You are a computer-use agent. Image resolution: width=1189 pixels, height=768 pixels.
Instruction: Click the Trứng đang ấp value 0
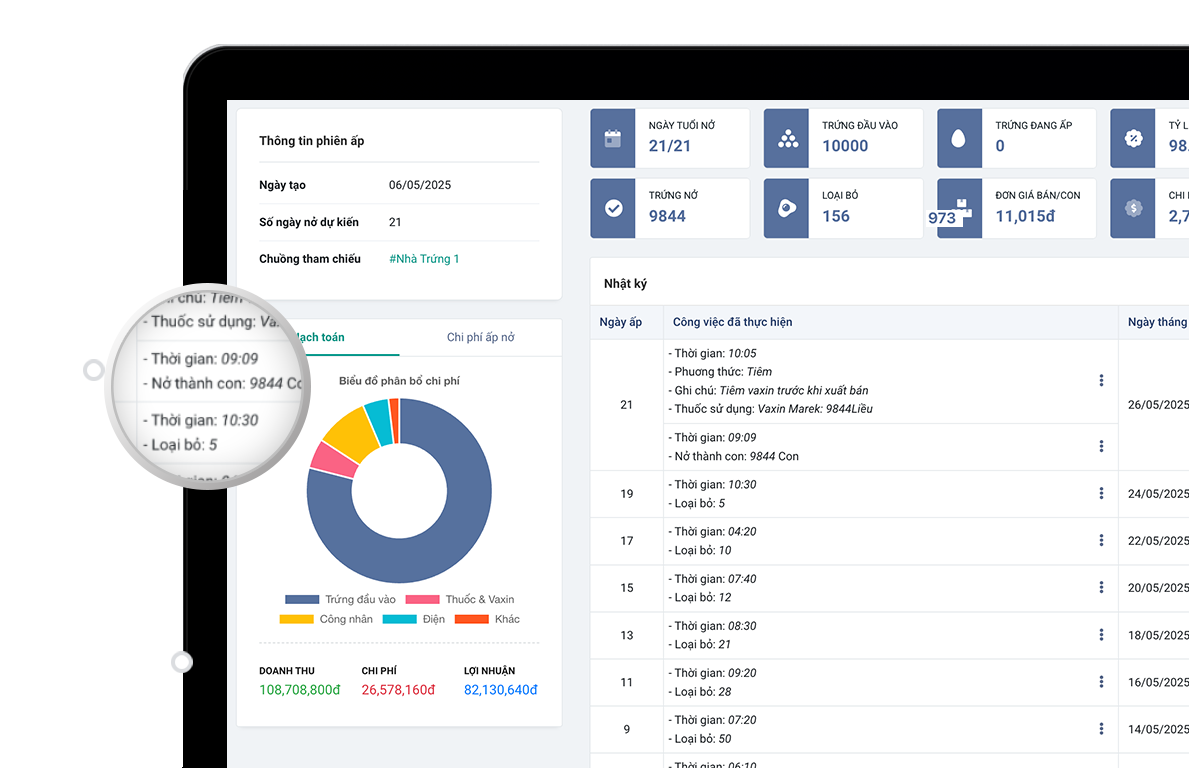[x=1000, y=146]
